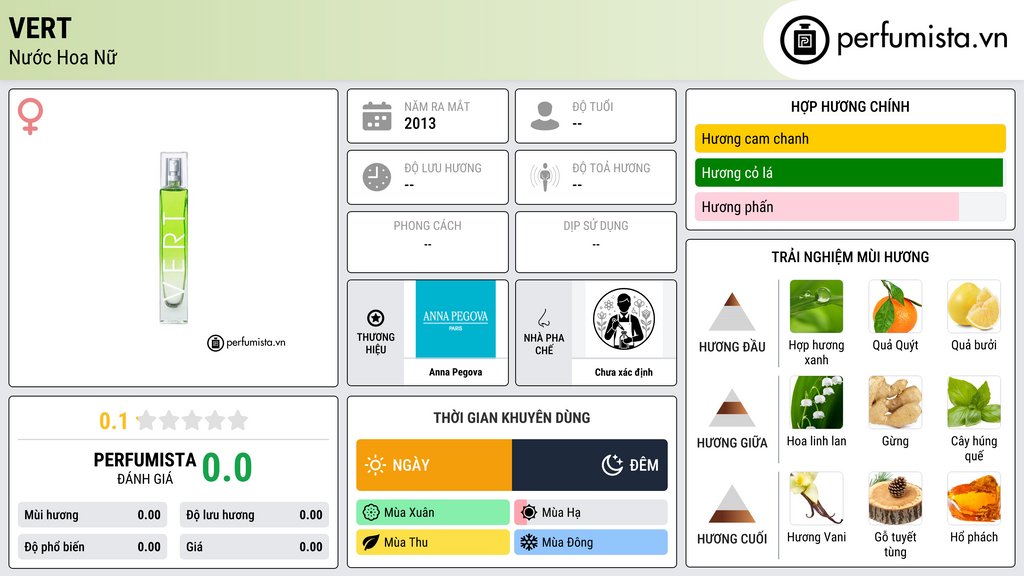Click the nose icon above Nhà pha chế
Image resolution: width=1024 pixels, height=576 pixels.
pyautogui.click(x=543, y=318)
